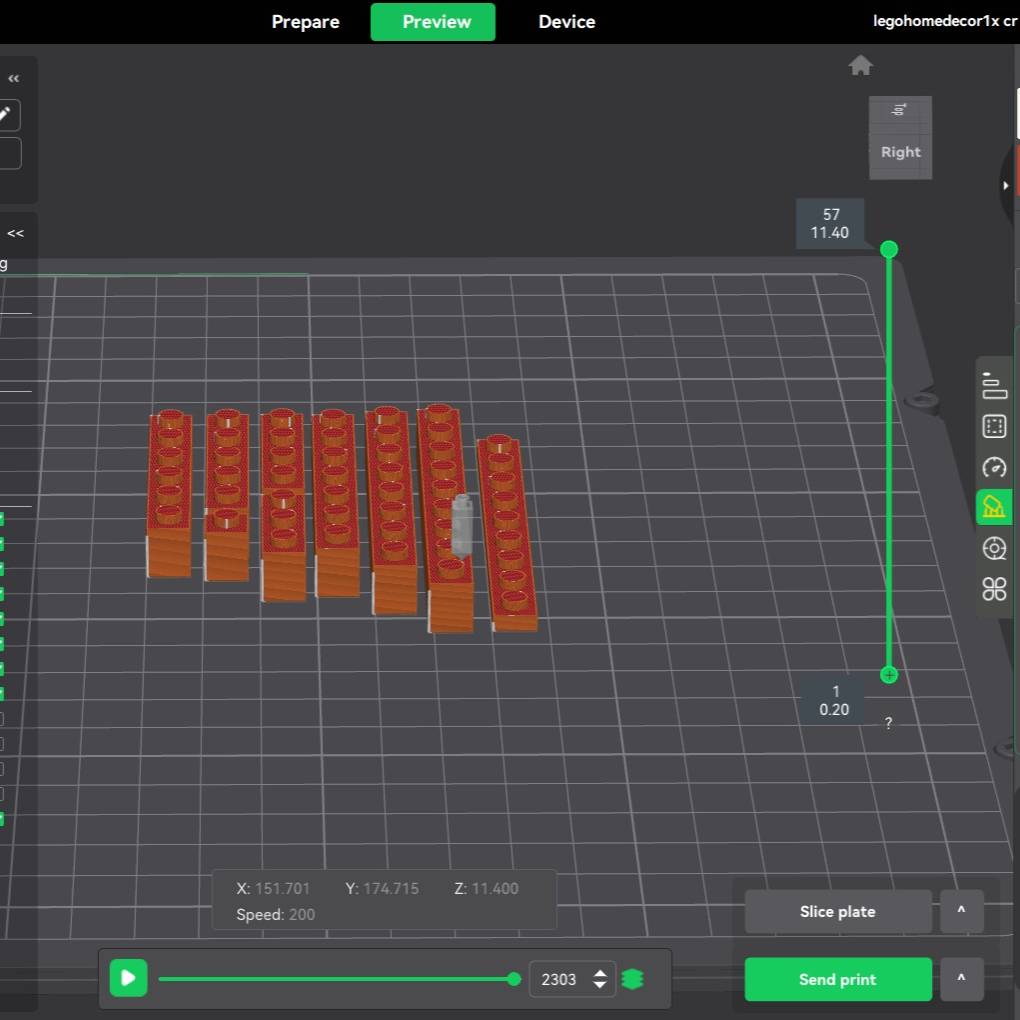Play the print path animation
This screenshot has height=1020, width=1020.
point(128,978)
